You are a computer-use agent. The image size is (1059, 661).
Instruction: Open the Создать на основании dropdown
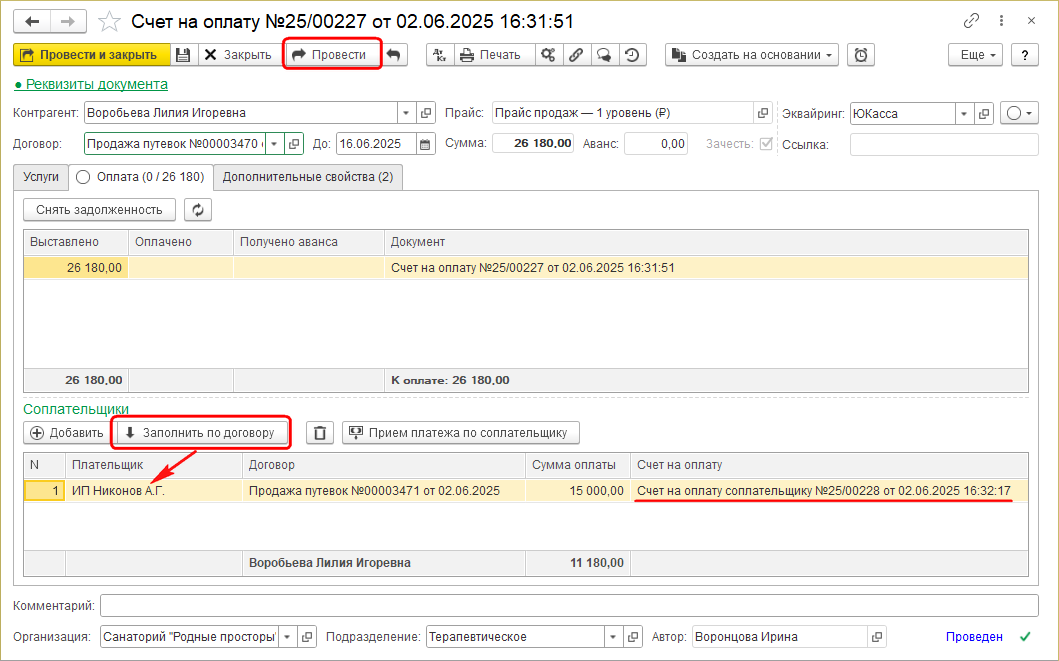(x=752, y=55)
